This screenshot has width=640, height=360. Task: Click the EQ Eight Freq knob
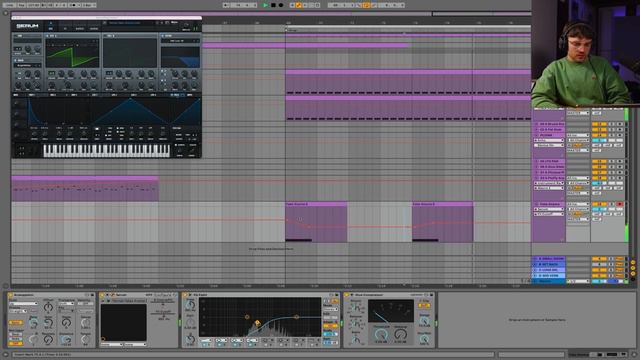[190, 305]
